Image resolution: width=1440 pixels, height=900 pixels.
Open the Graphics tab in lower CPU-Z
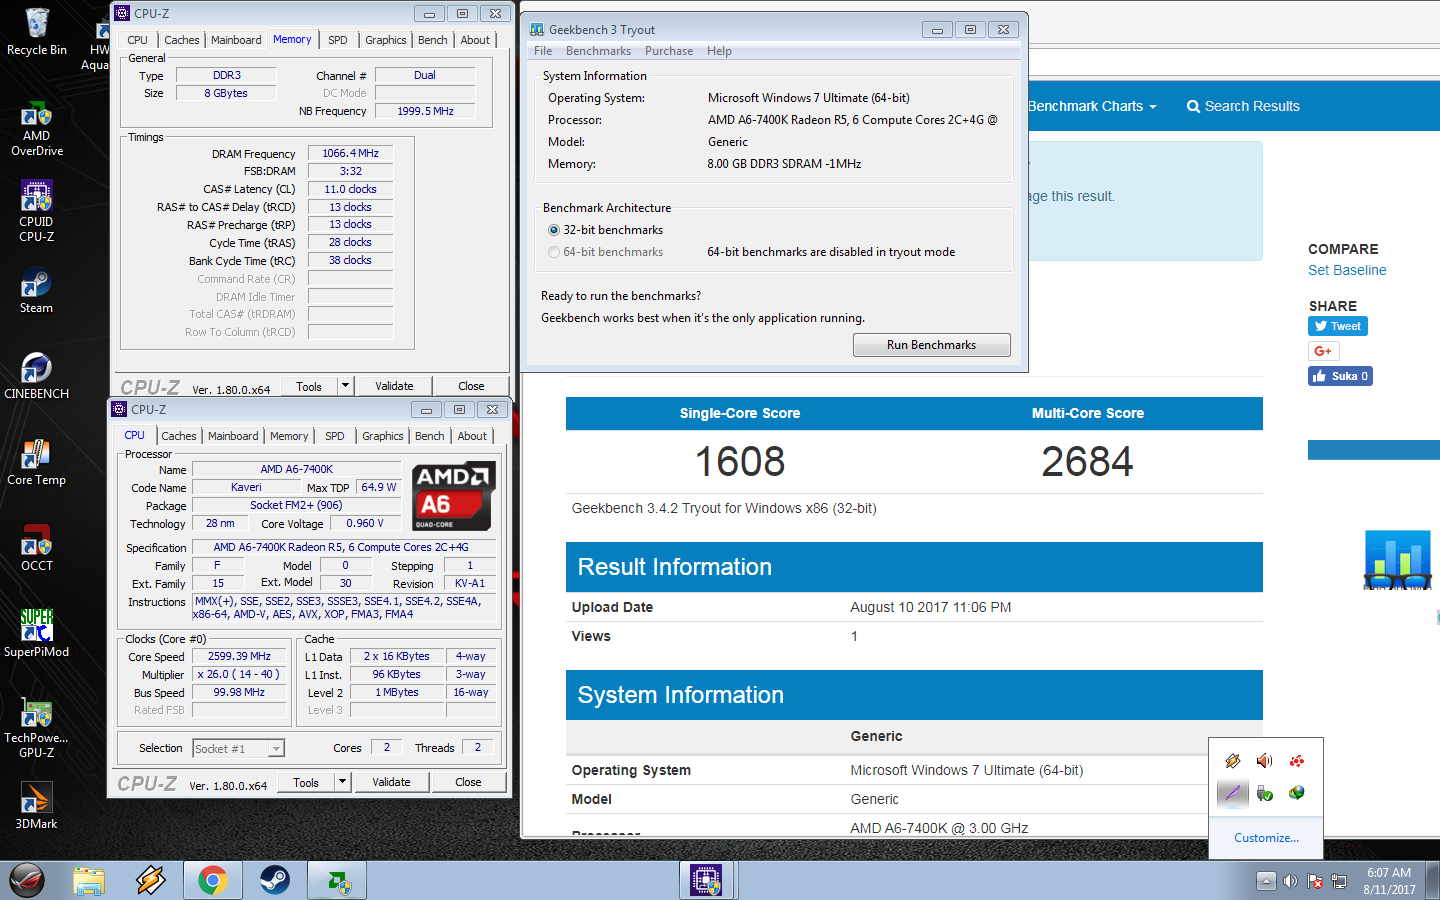383,436
